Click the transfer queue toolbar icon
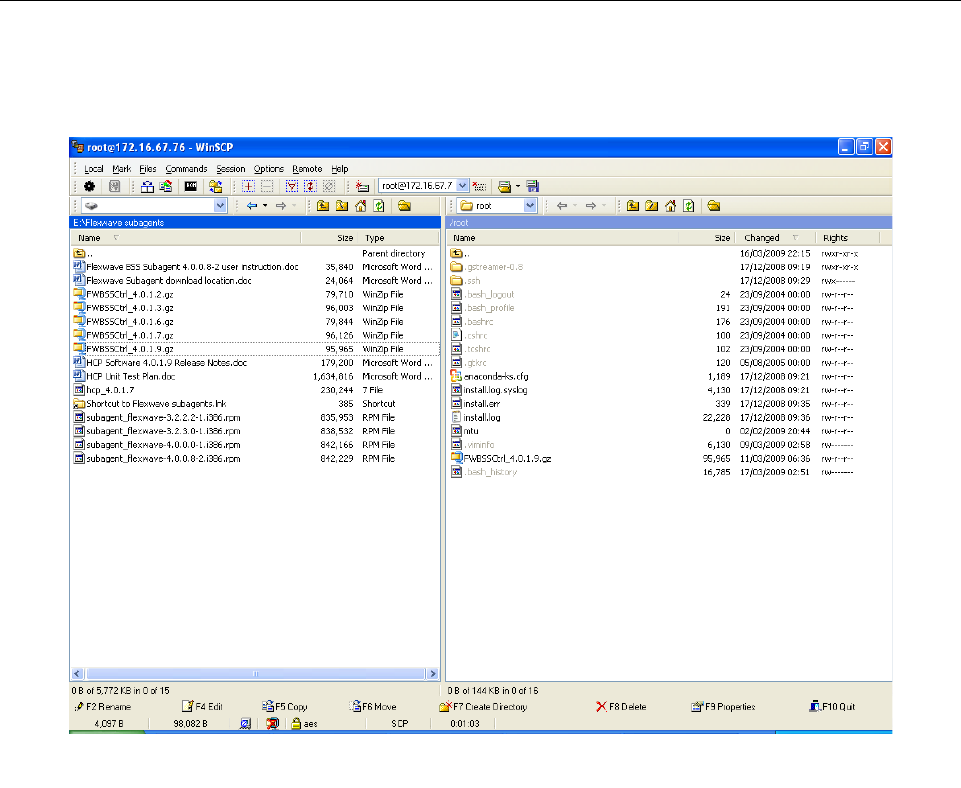The width and height of the screenshot is (961, 788). (x=504, y=186)
